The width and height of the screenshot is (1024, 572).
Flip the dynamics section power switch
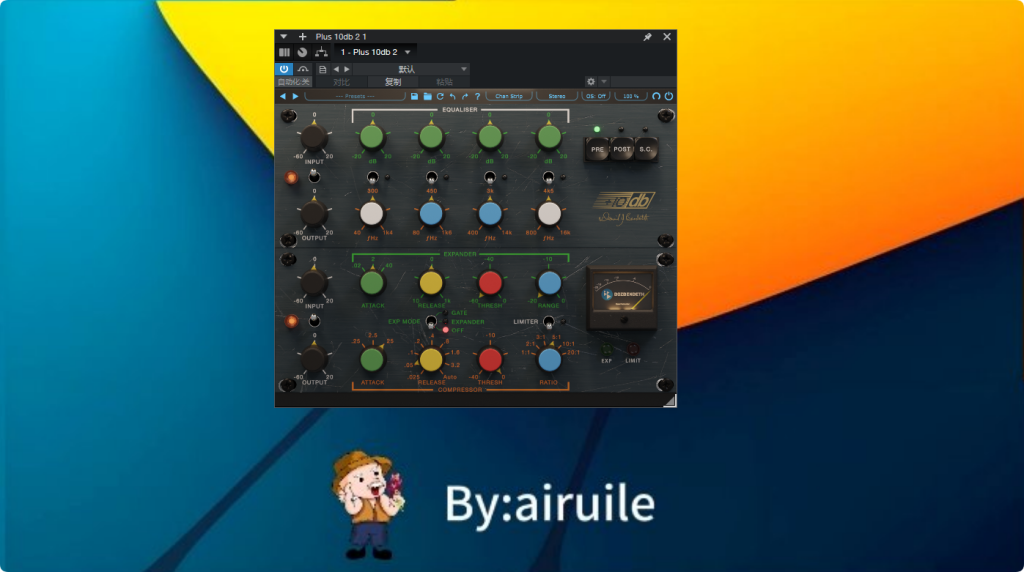pyautogui.click(x=314, y=321)
